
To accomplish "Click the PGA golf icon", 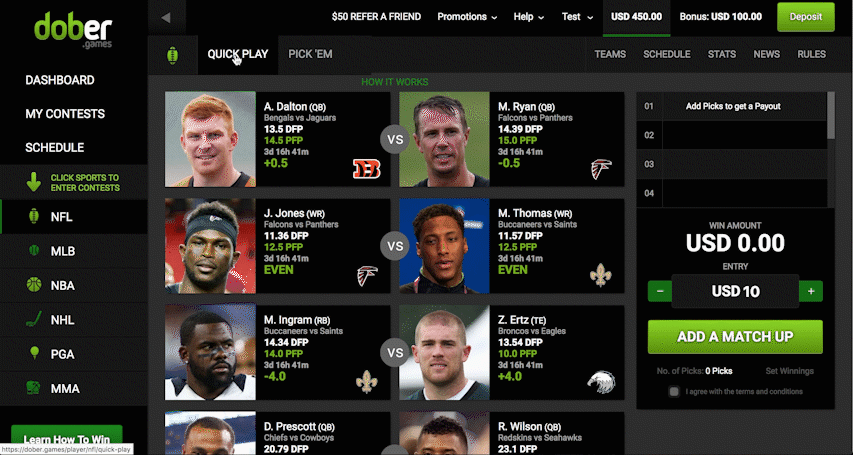I will click(x=34, y=353).
